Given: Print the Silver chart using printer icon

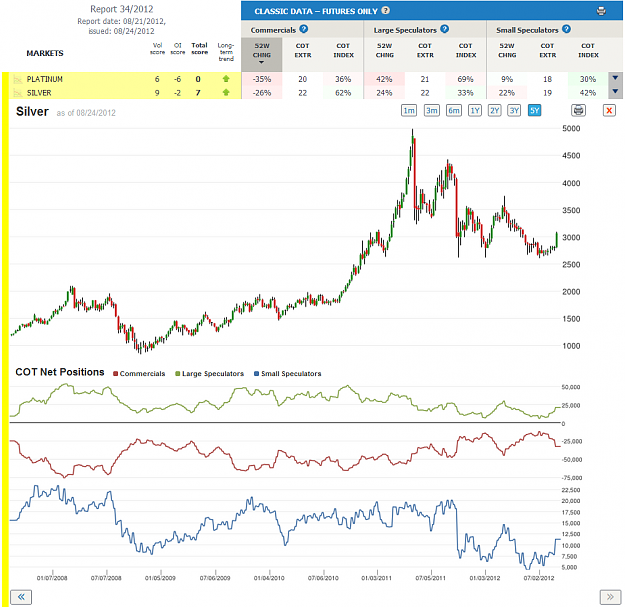Looking at the screenshot, I should pyautogui.click(x=578, y=110).
